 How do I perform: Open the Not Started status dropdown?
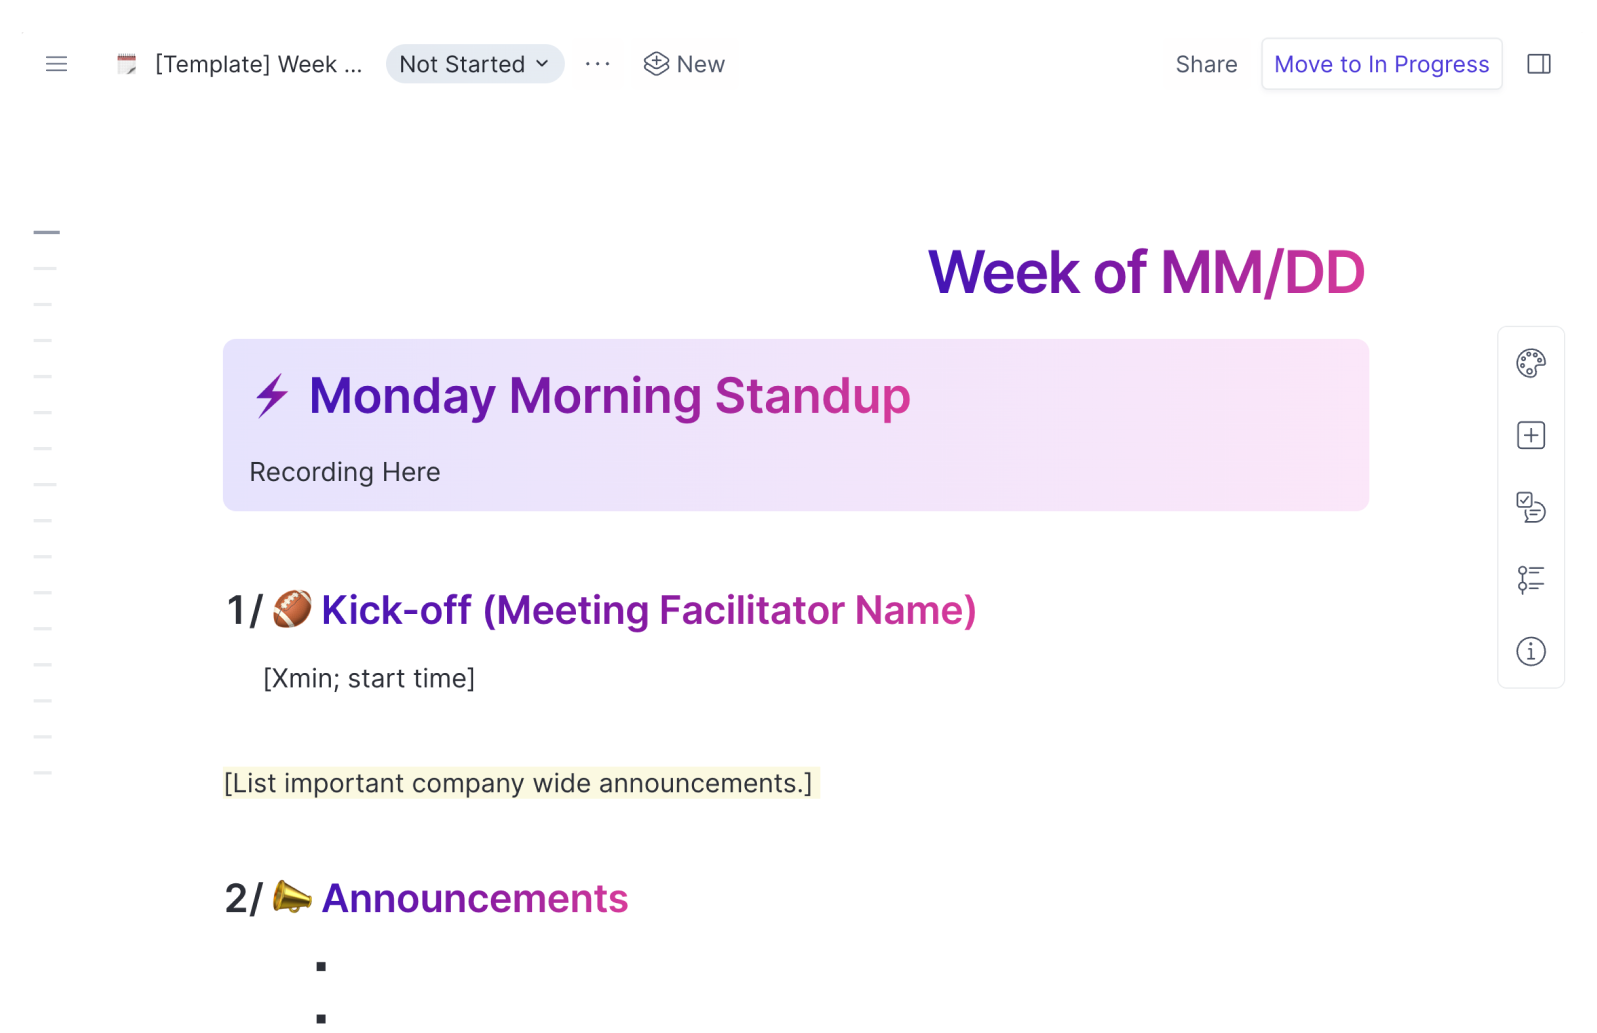click(475, 64)
